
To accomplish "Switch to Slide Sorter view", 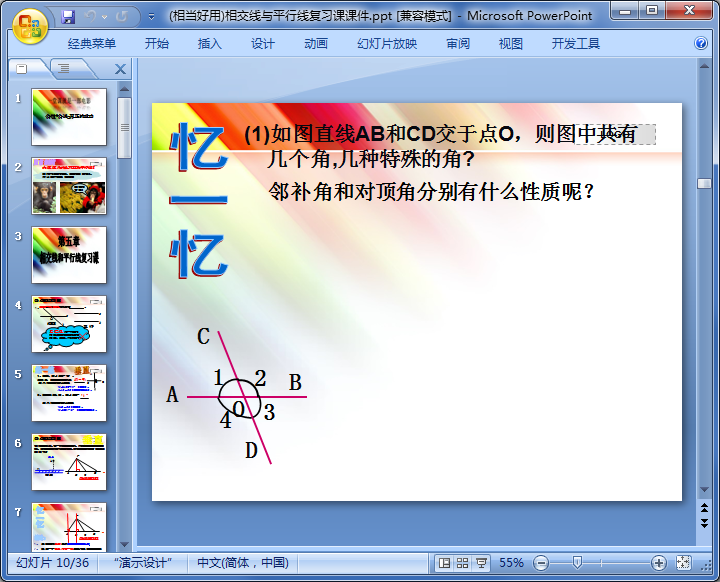I will (x=463, y=563).
